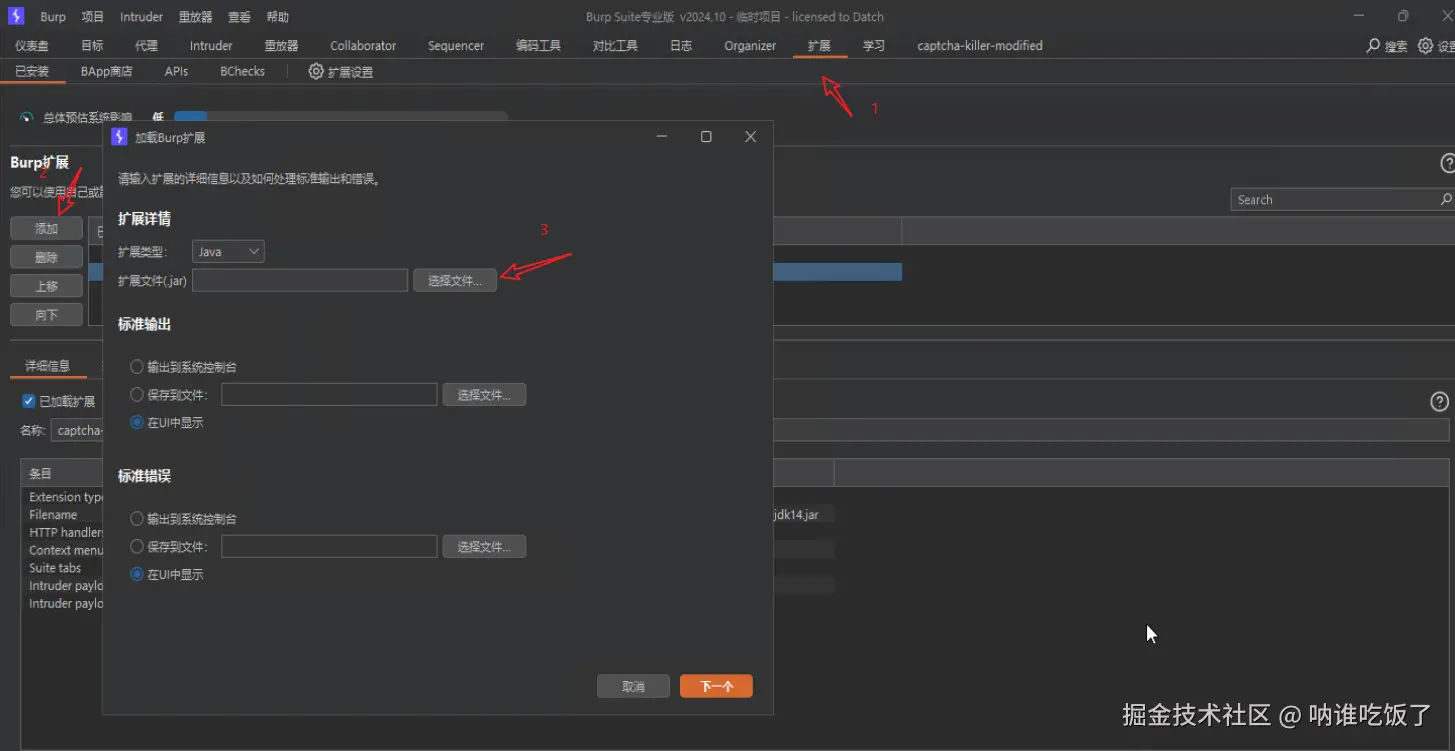This screenshot has width=1455, height=751.
Task: Select 标准输出 在UI中显示 radio
Action: pos(137,423)
